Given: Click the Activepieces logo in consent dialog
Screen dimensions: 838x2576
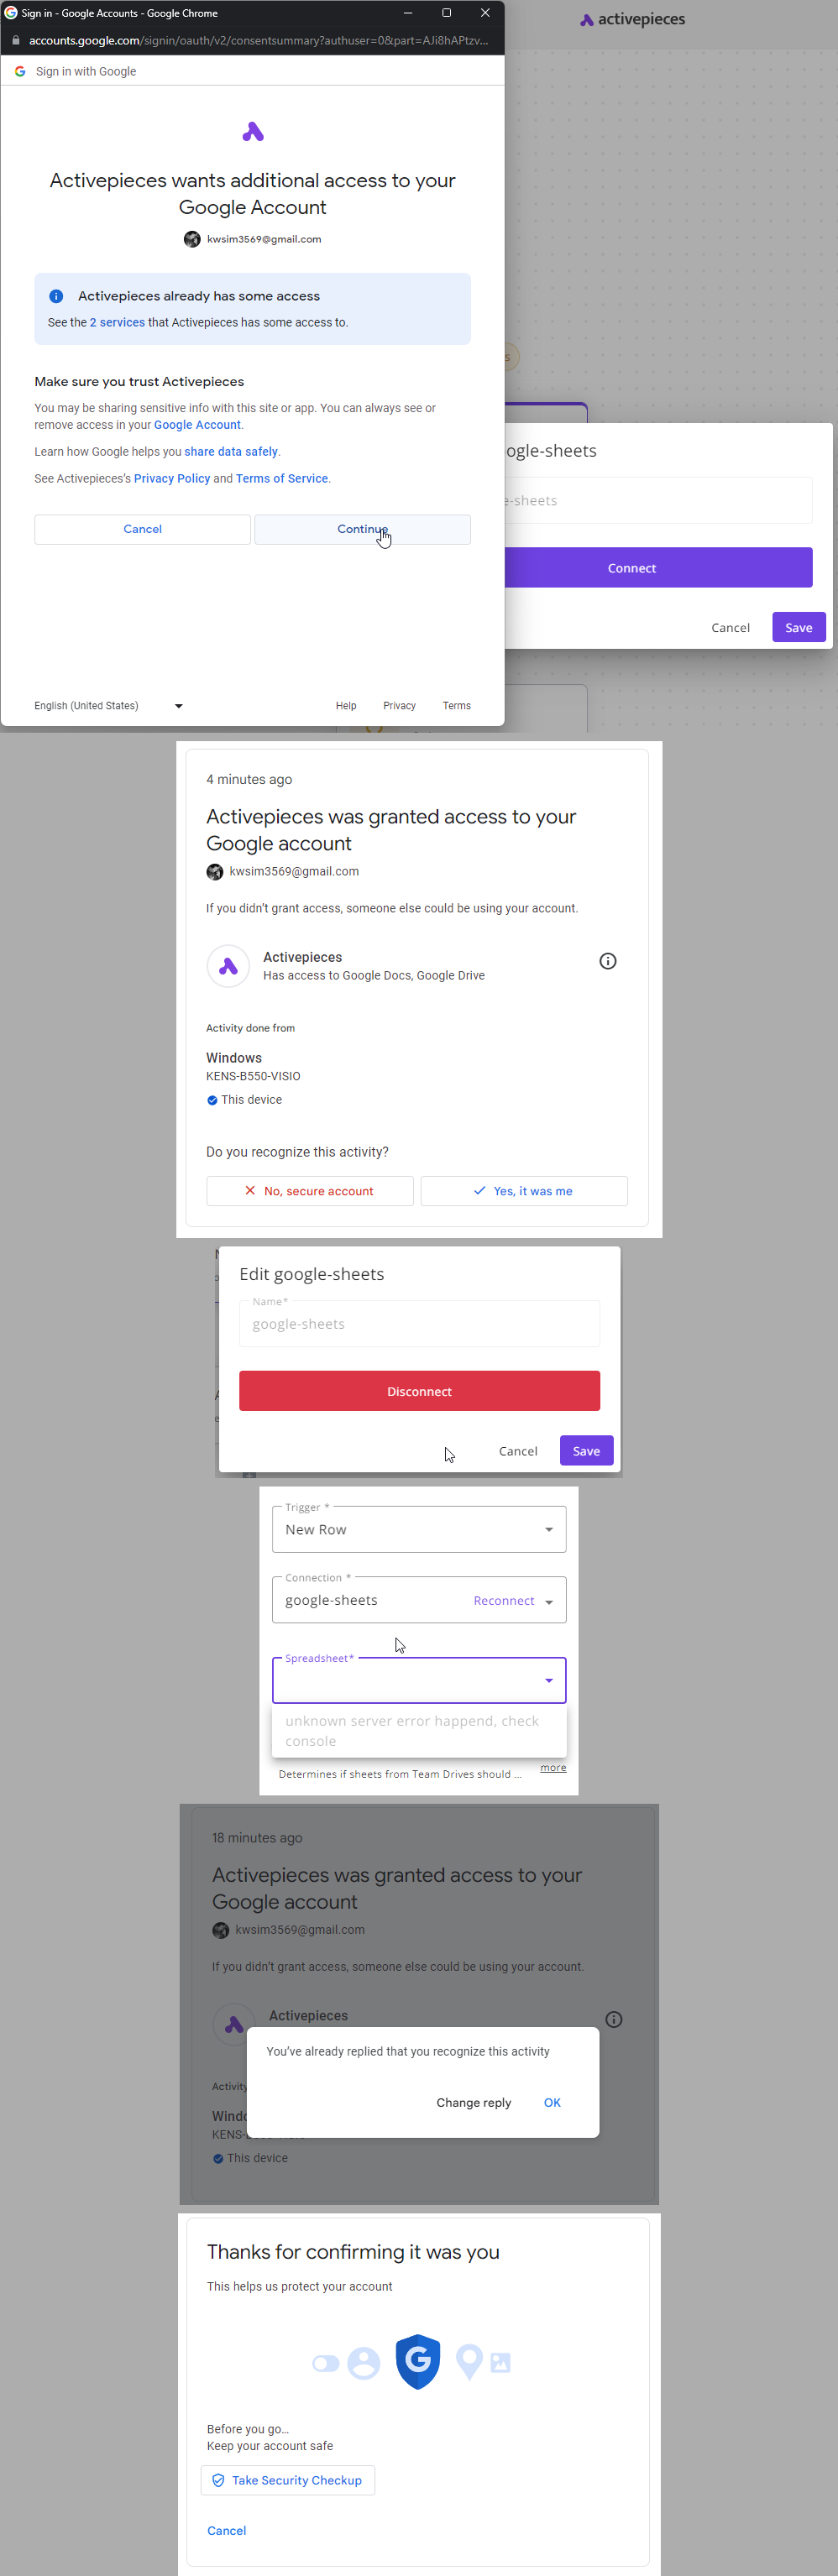Looking at the screenshot, I should 253,131.
